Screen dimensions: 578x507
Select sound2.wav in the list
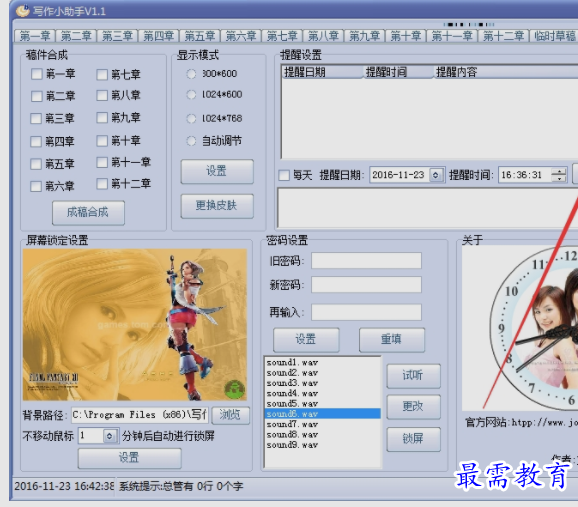[x=323, y=373]
